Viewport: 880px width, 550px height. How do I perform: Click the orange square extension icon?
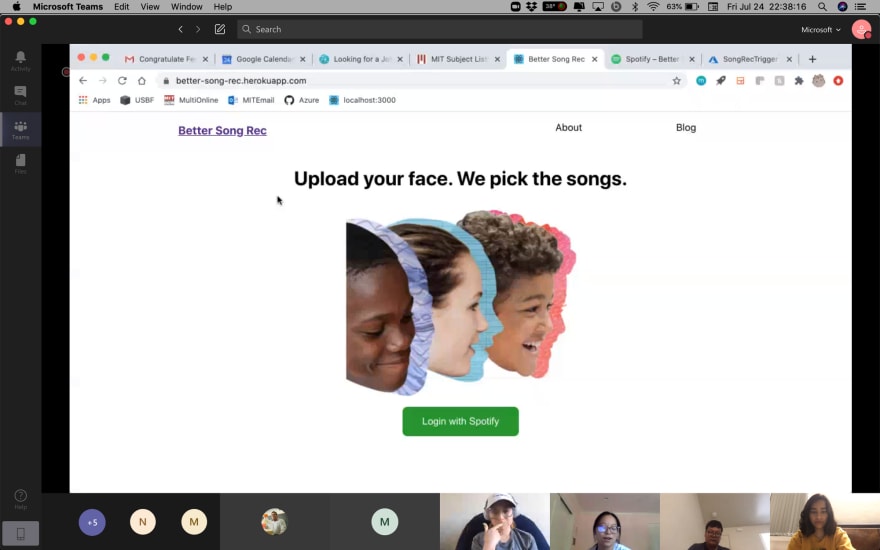click(x=740, y=81)
